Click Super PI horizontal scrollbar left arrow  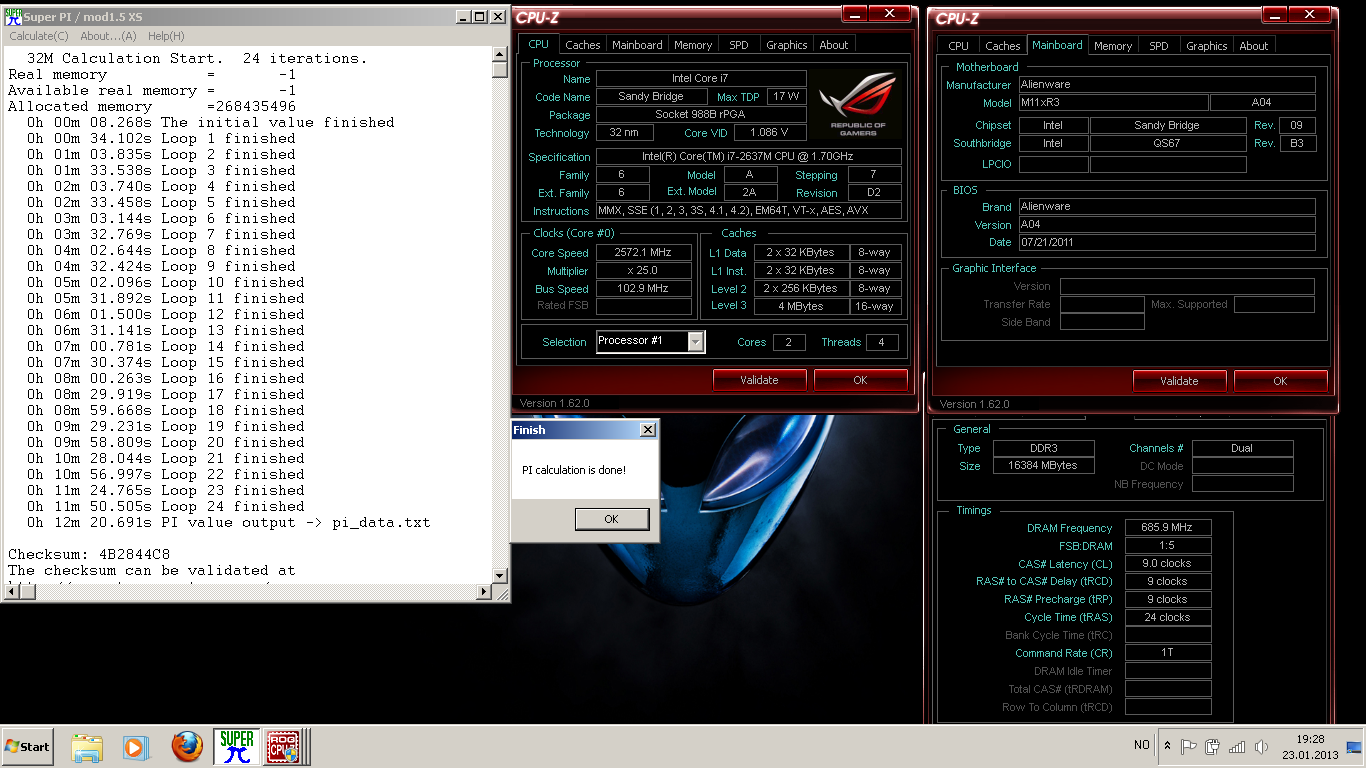pyautogui.click(x=11, y=593)
